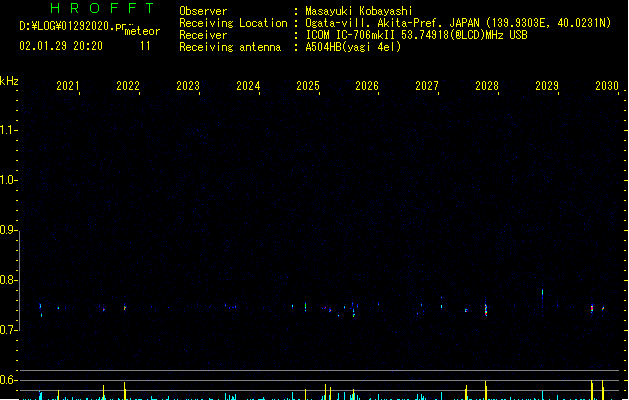Click the 1.0 kHz frequency label
Viewport: 629px width, 400px height.
point(7,180)
